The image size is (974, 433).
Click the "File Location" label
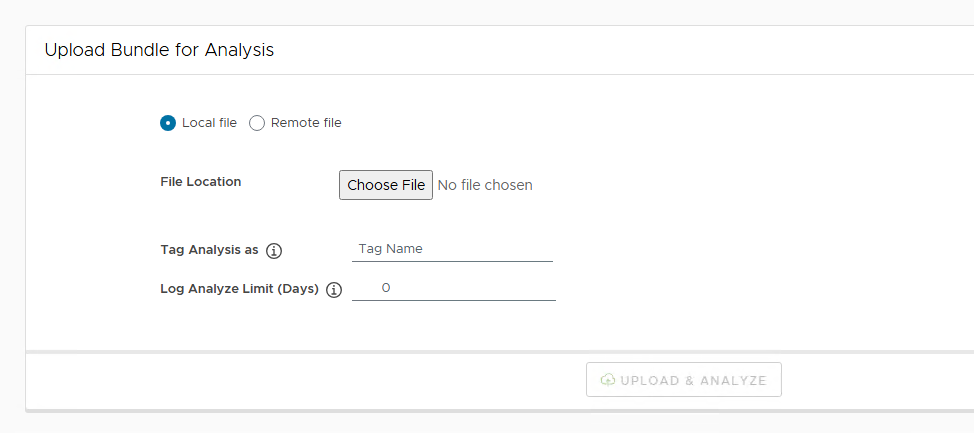201,182
